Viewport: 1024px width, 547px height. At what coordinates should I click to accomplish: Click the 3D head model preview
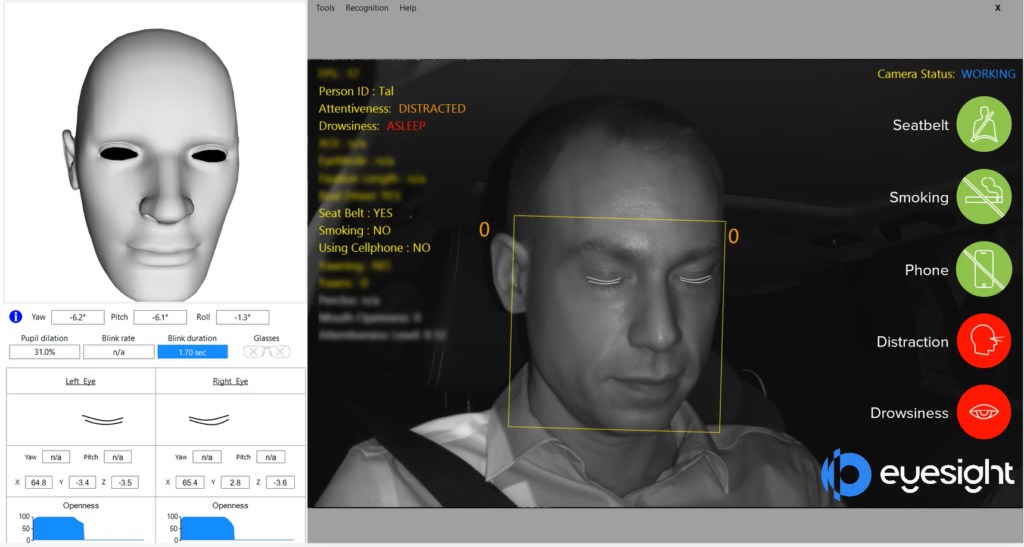[x=155, y=150]
